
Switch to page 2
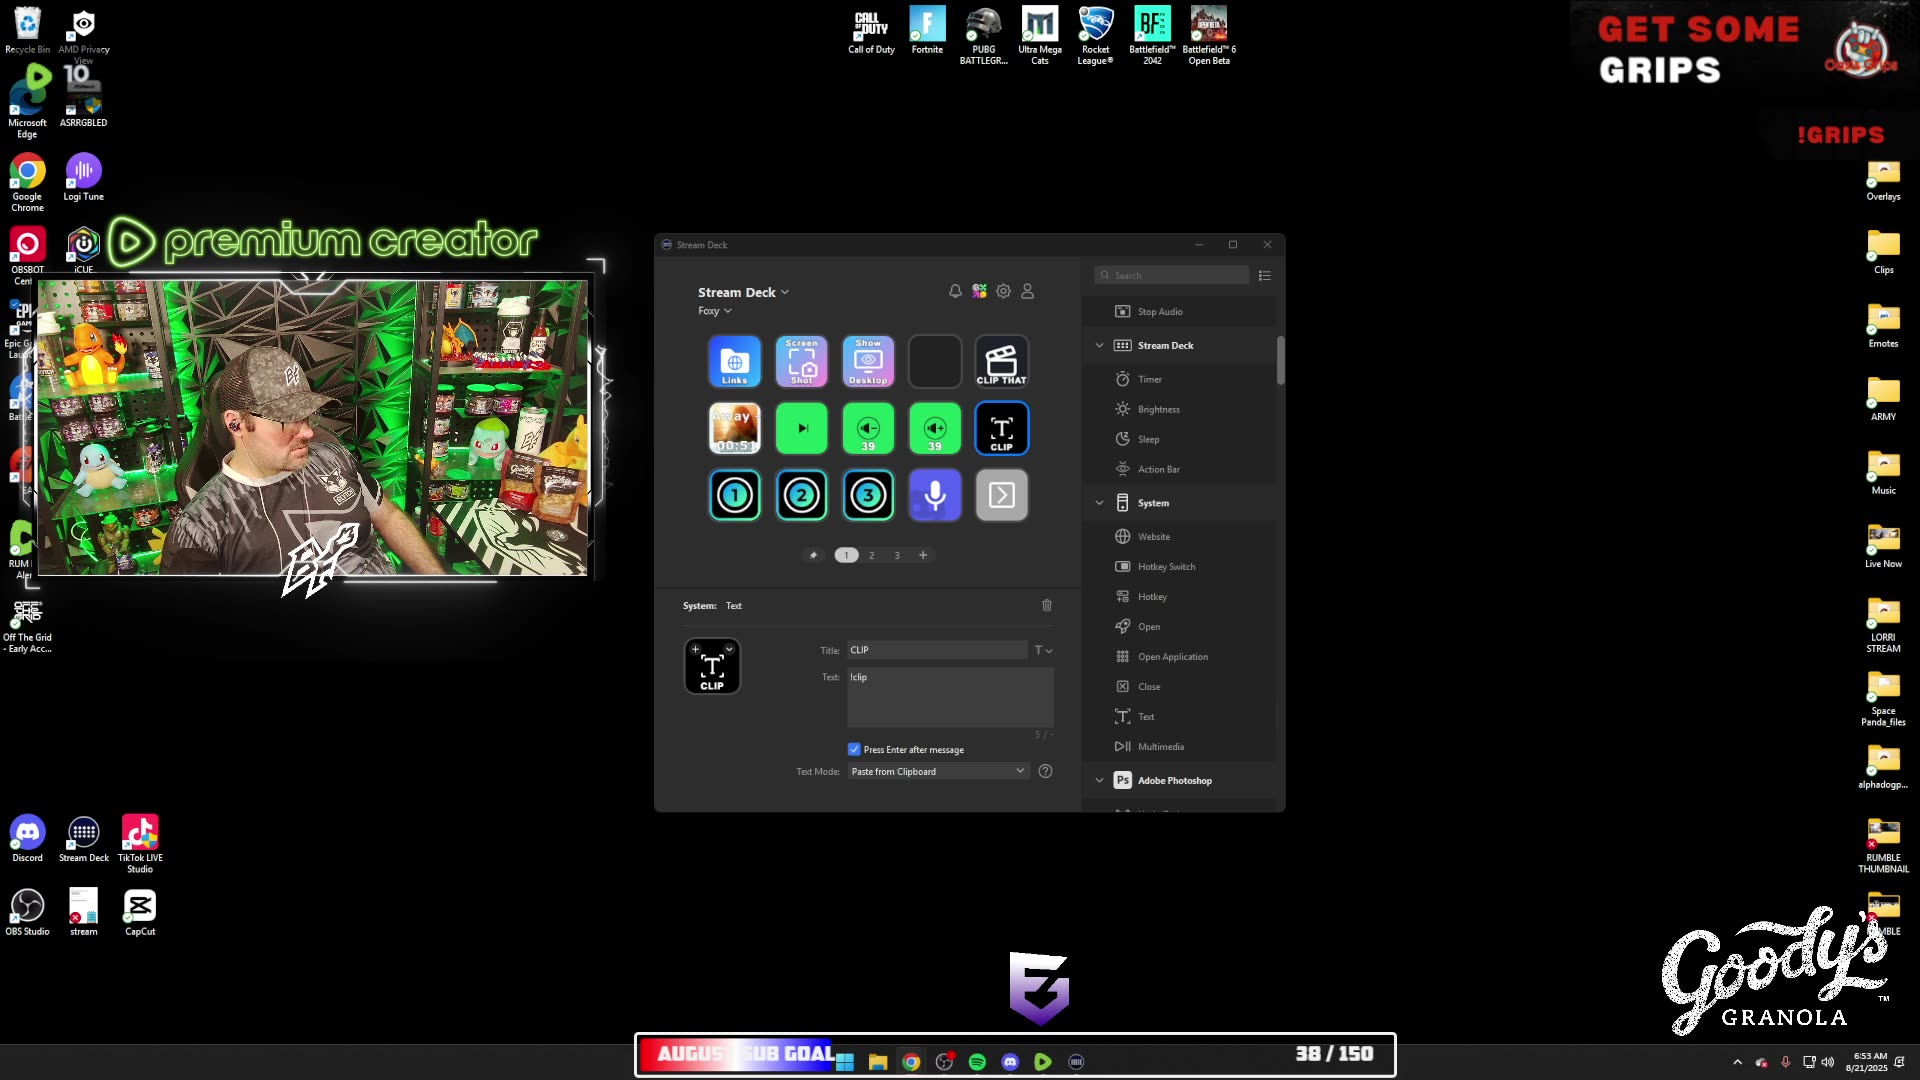tap(871, 555)
